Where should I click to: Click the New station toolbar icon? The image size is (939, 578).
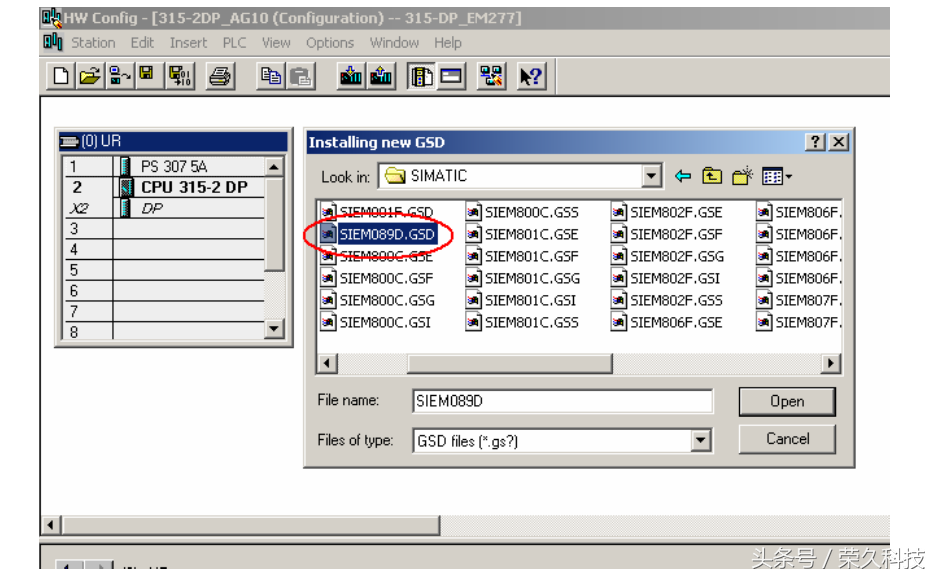(x=62, y=76)
